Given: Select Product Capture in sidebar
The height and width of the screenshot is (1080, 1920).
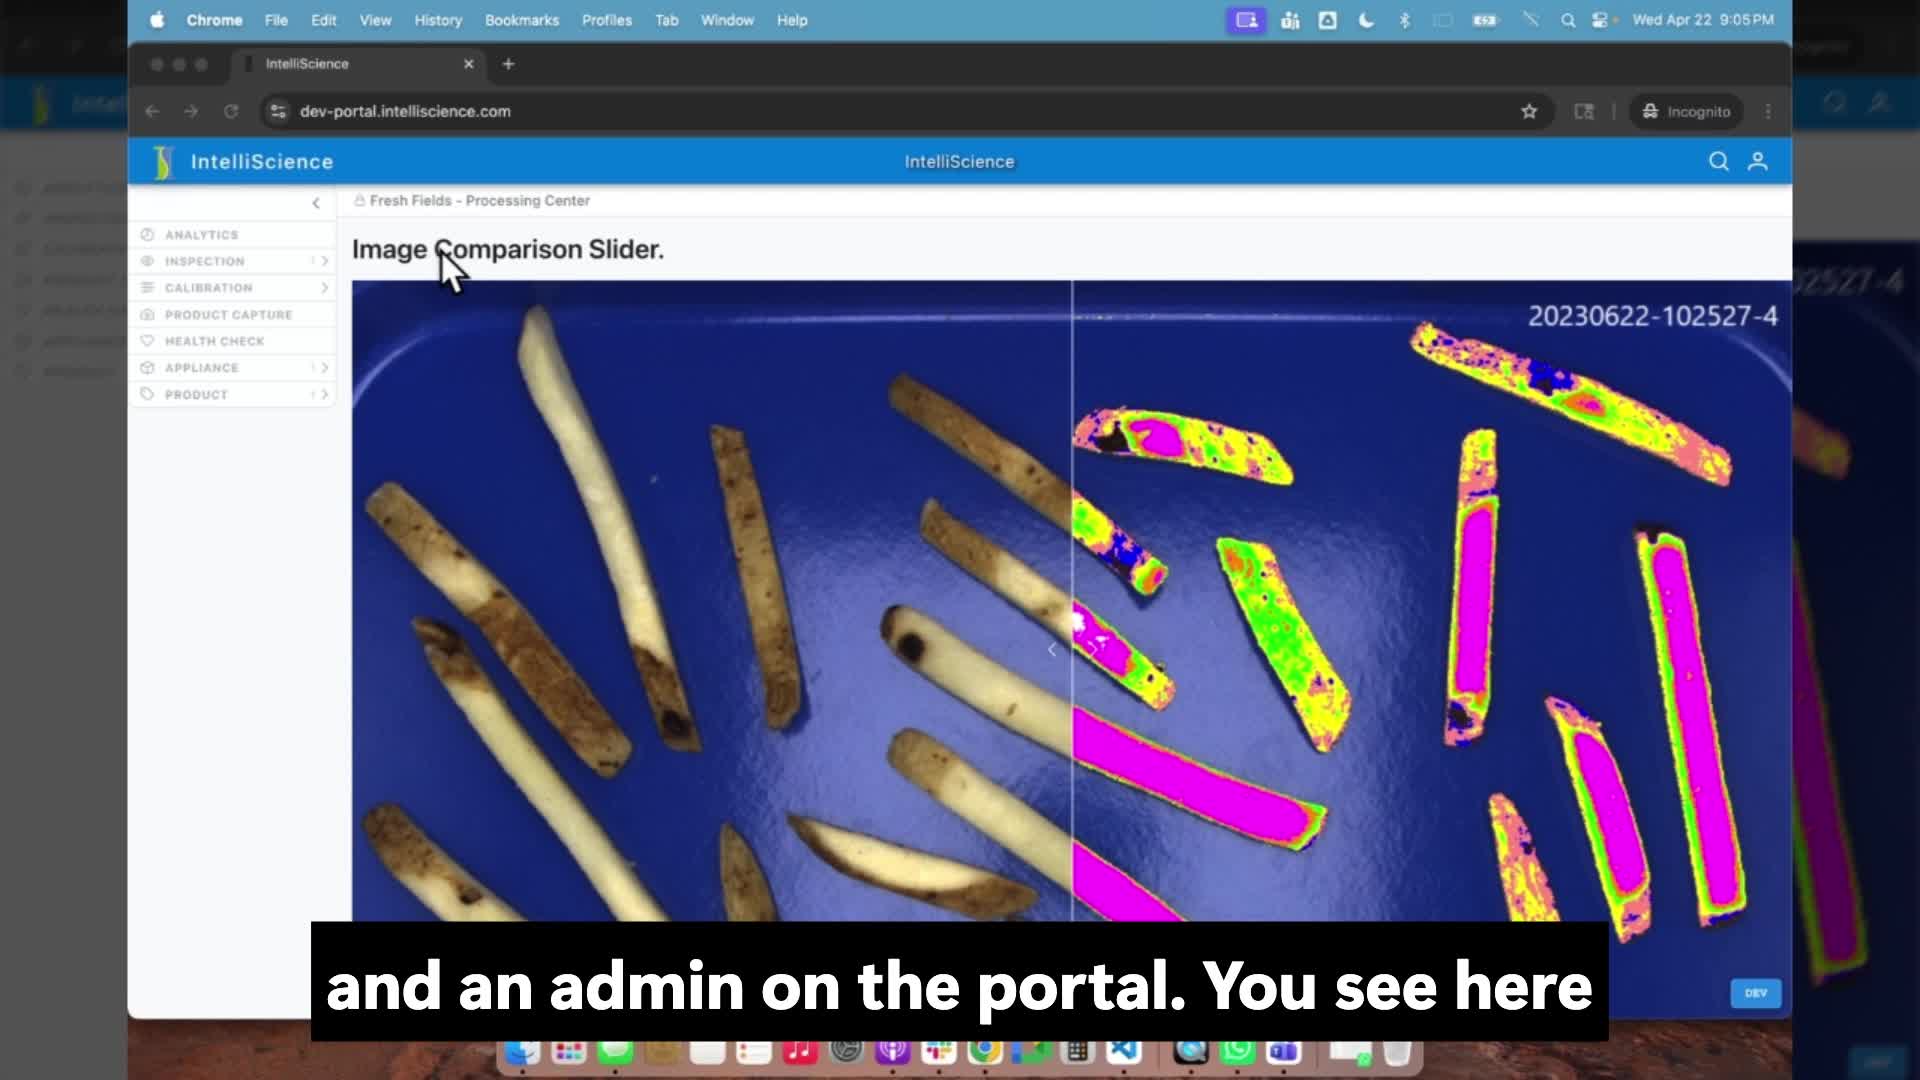Looking at the screenshot, I should (x=228, y=314).
